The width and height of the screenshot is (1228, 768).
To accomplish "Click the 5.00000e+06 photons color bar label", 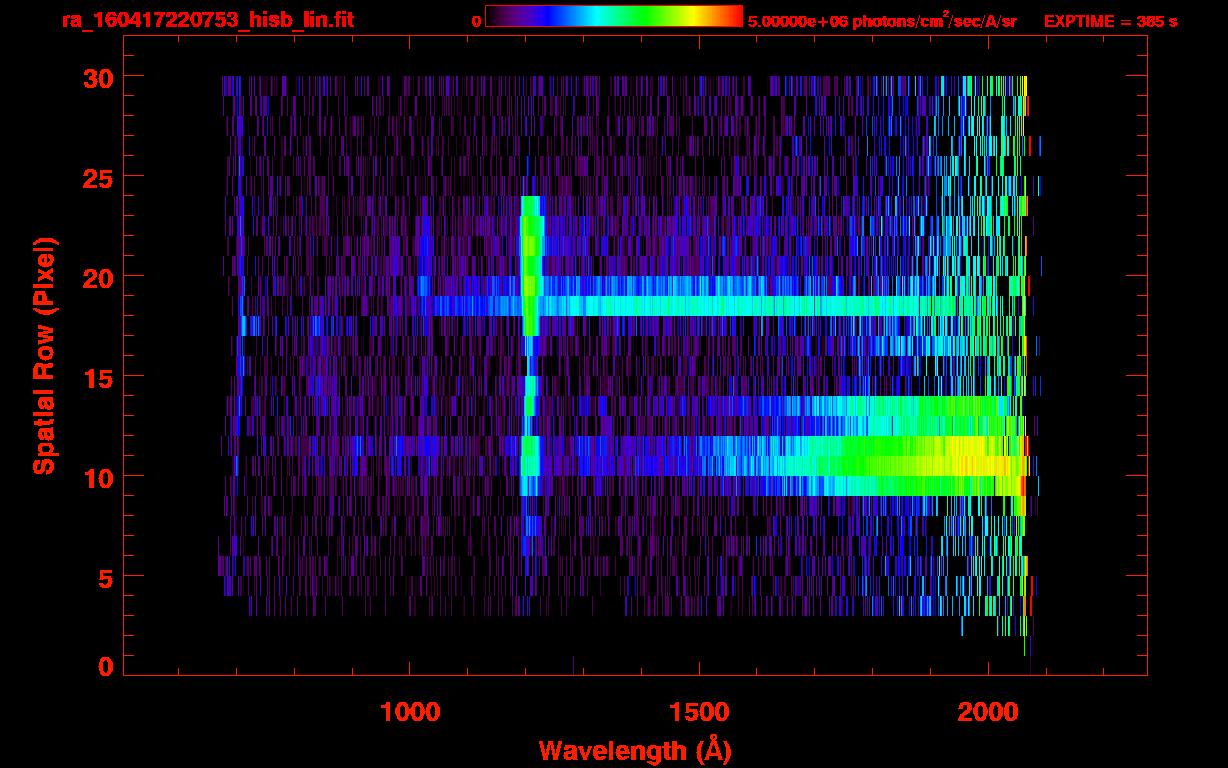I will [x=882, y=21].
